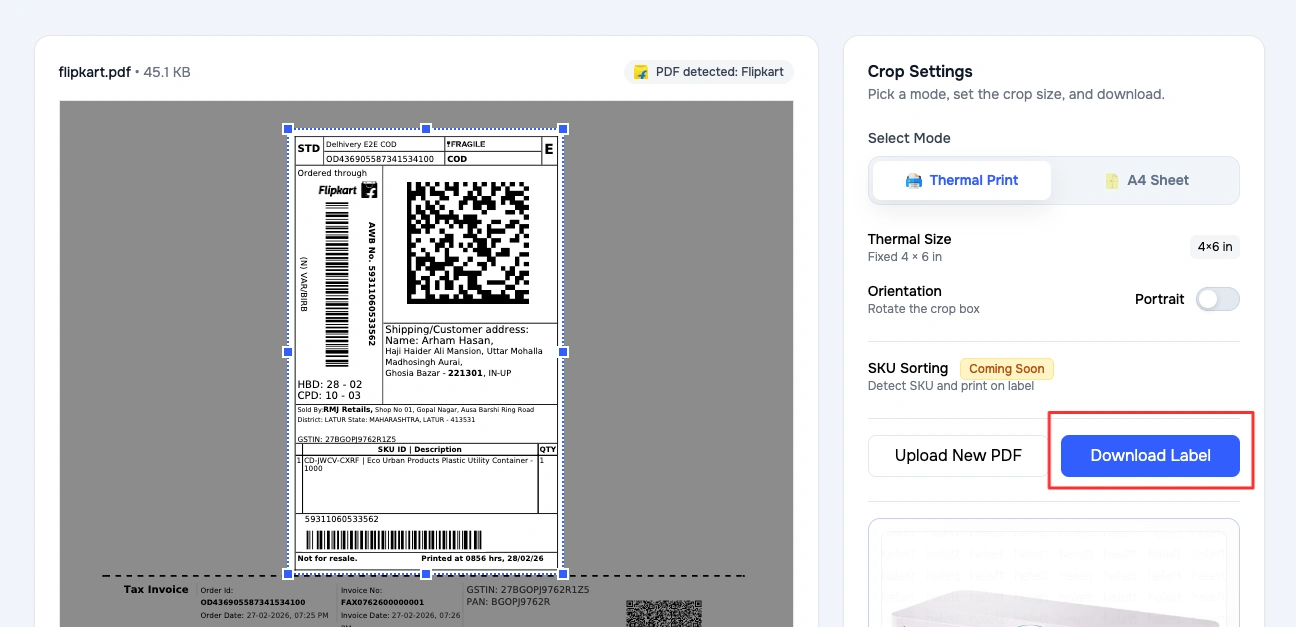
Task: Toggle the Orientation Portrait switch
Action: pos(1217,299)
